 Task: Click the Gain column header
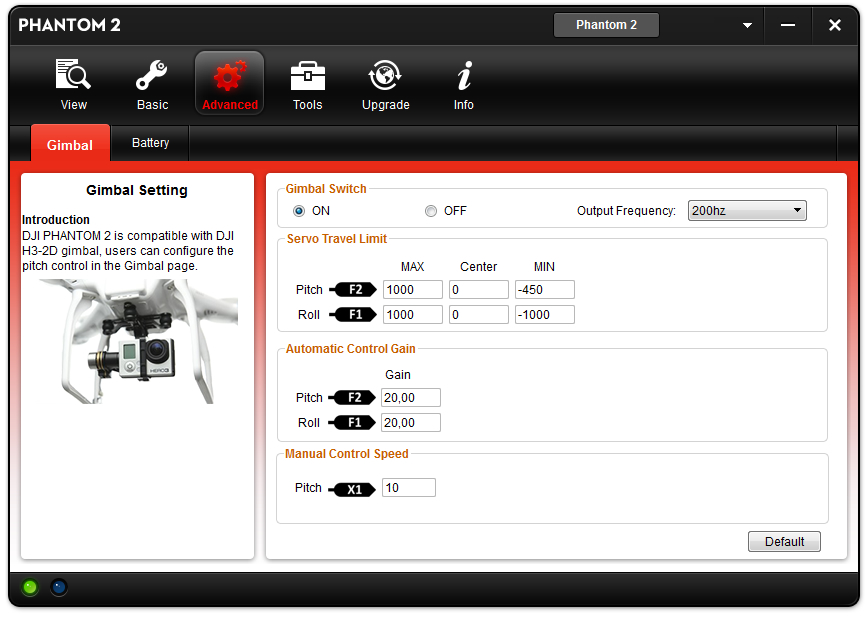(398, 375)
